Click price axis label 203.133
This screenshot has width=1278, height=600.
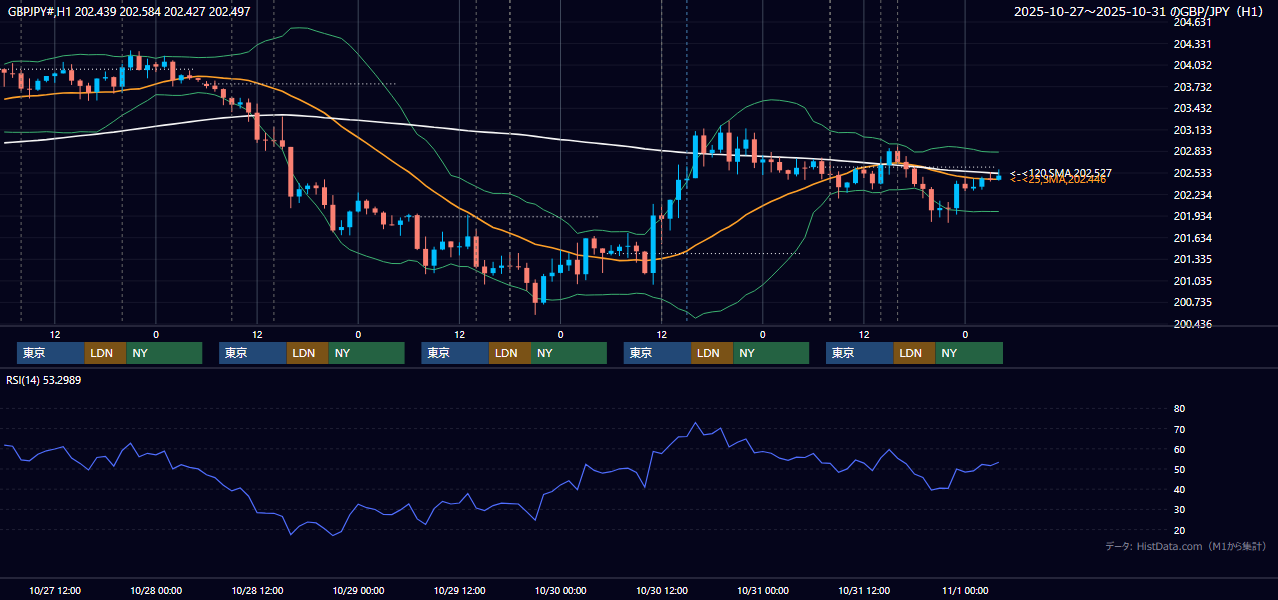pos(1192,130)
